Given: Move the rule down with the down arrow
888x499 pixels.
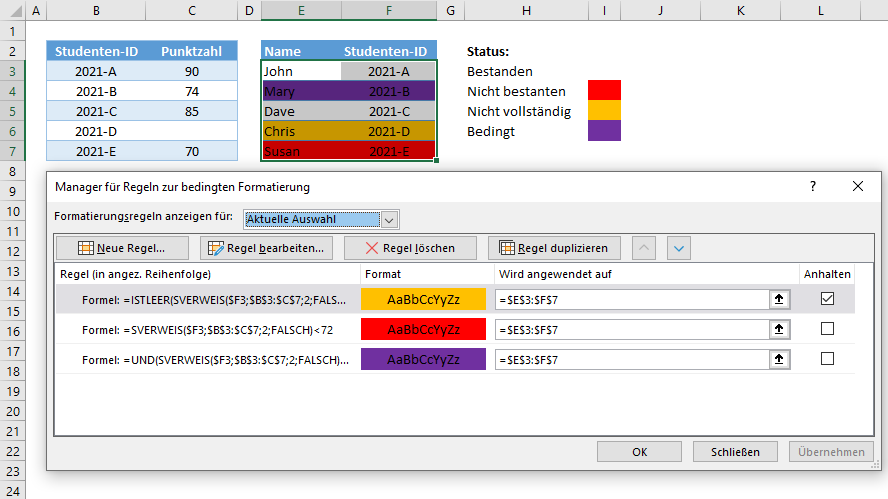Looking at the screenshot, I should (678, 248).
